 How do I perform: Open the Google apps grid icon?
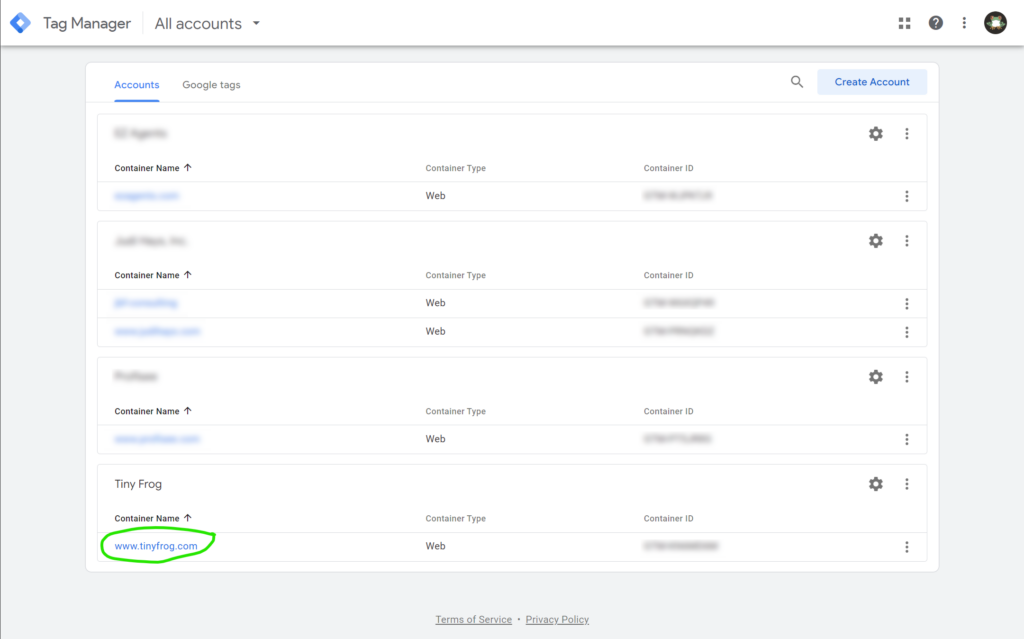[x=905, y=23]
